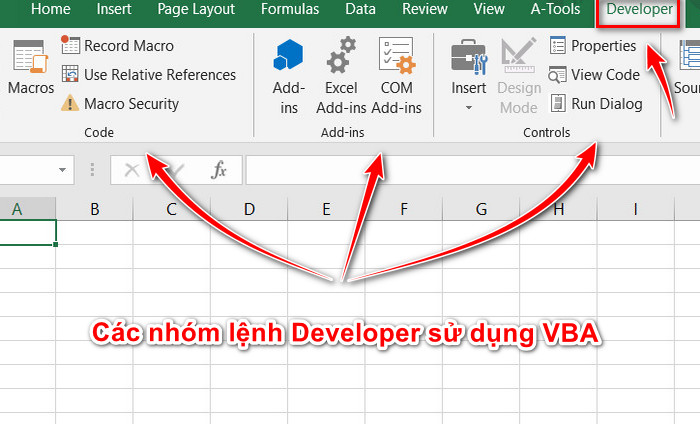This screenshot has height=424, width=700.
Task: Switch to the View tab
Action: pyautogui.click(x=489, y=9)
